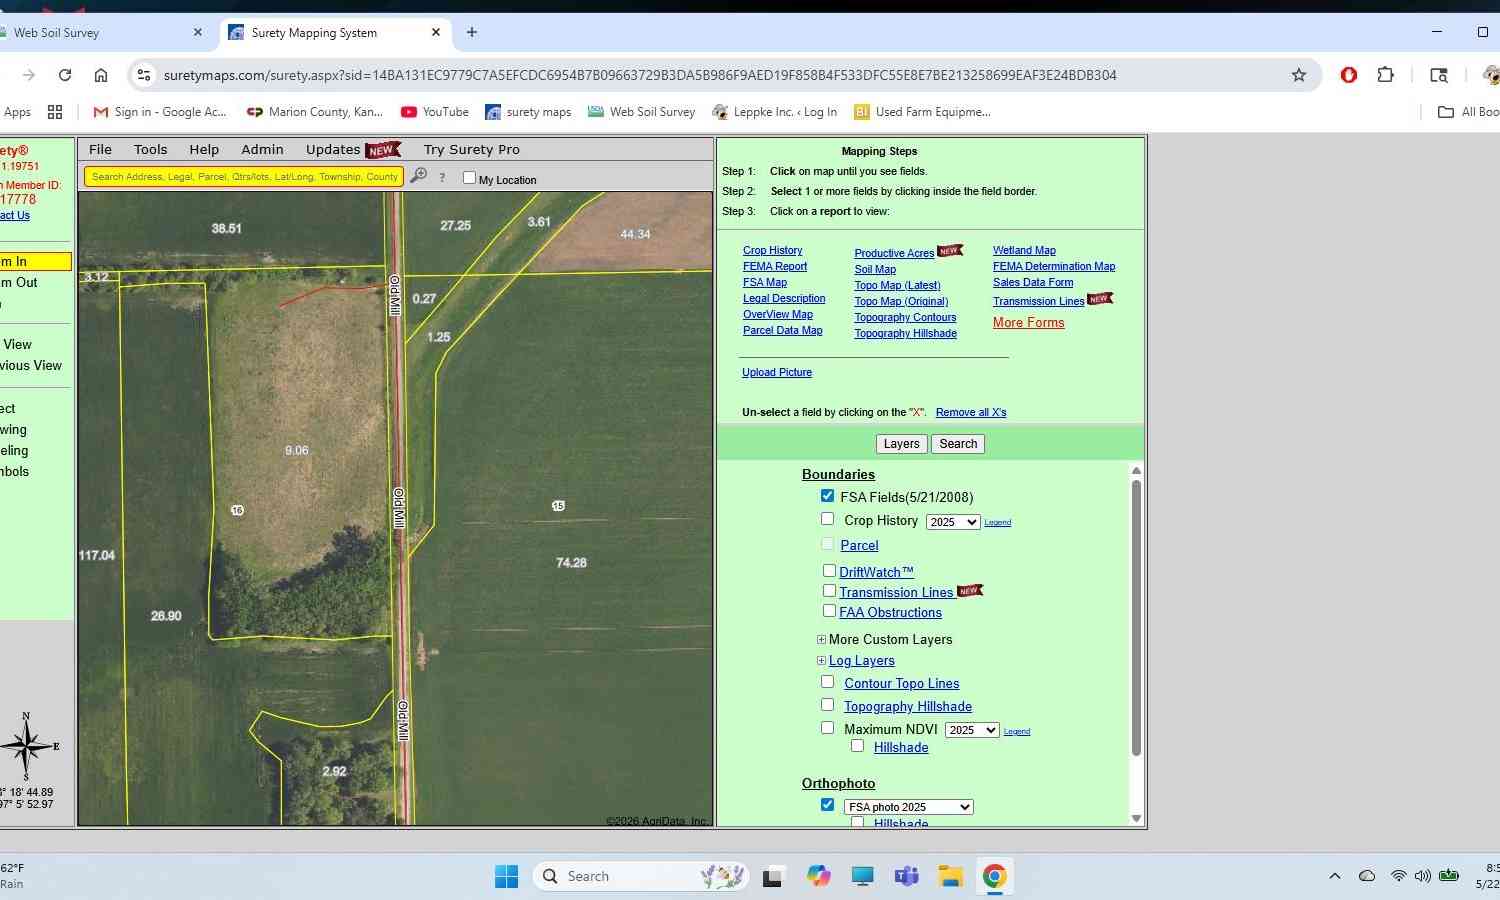Click the Upload Picture link
The height and width of the screenshot is (900, 1500).
pyautogui.click(x=777, y=372)
